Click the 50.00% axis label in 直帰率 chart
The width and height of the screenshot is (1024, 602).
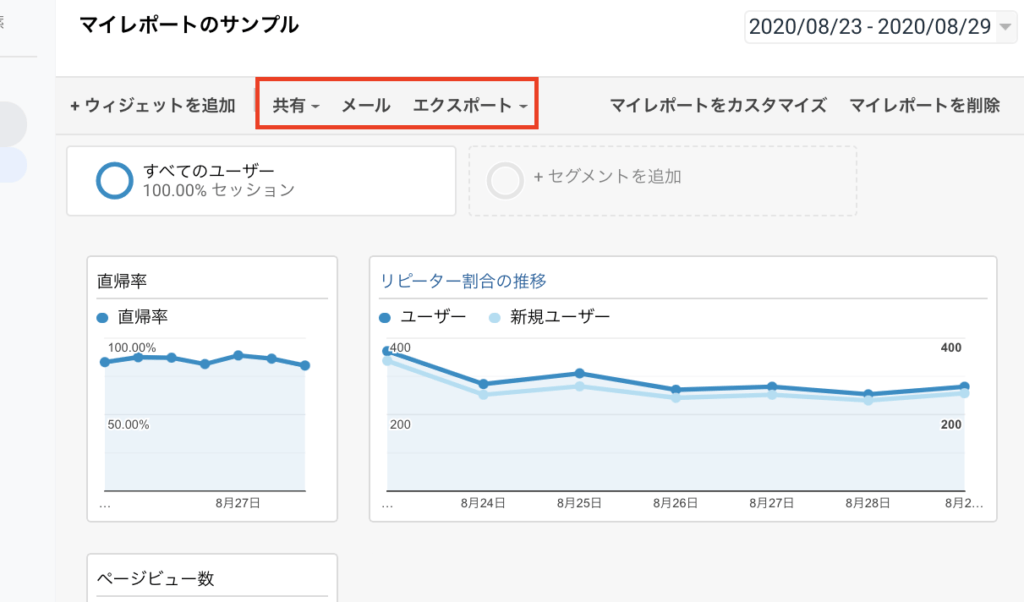click(128, 424)
